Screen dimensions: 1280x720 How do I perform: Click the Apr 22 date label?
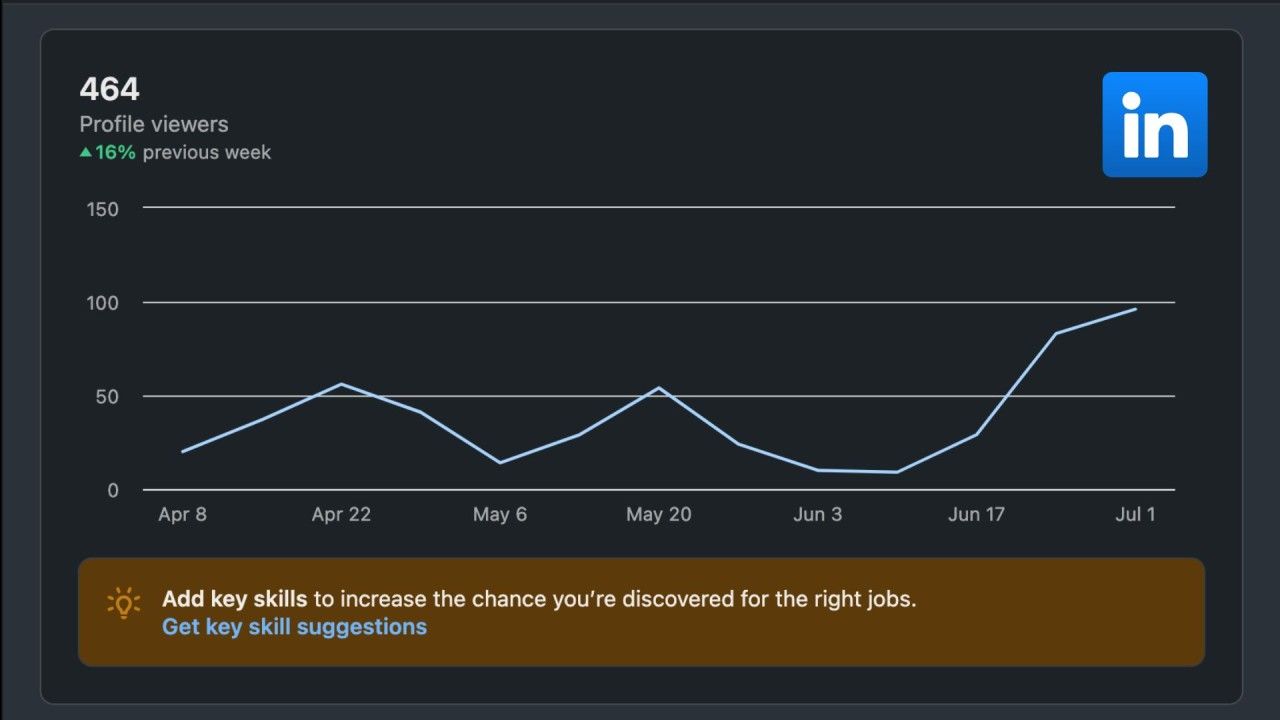[341, 515]
